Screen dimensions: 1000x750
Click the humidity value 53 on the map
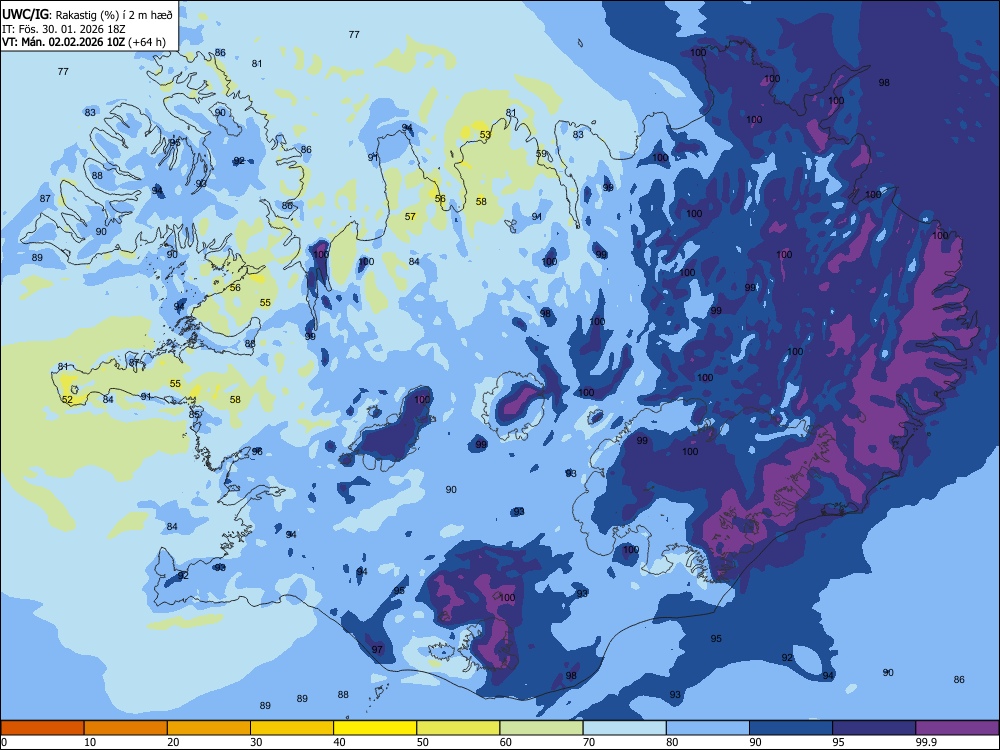[485, 135]
